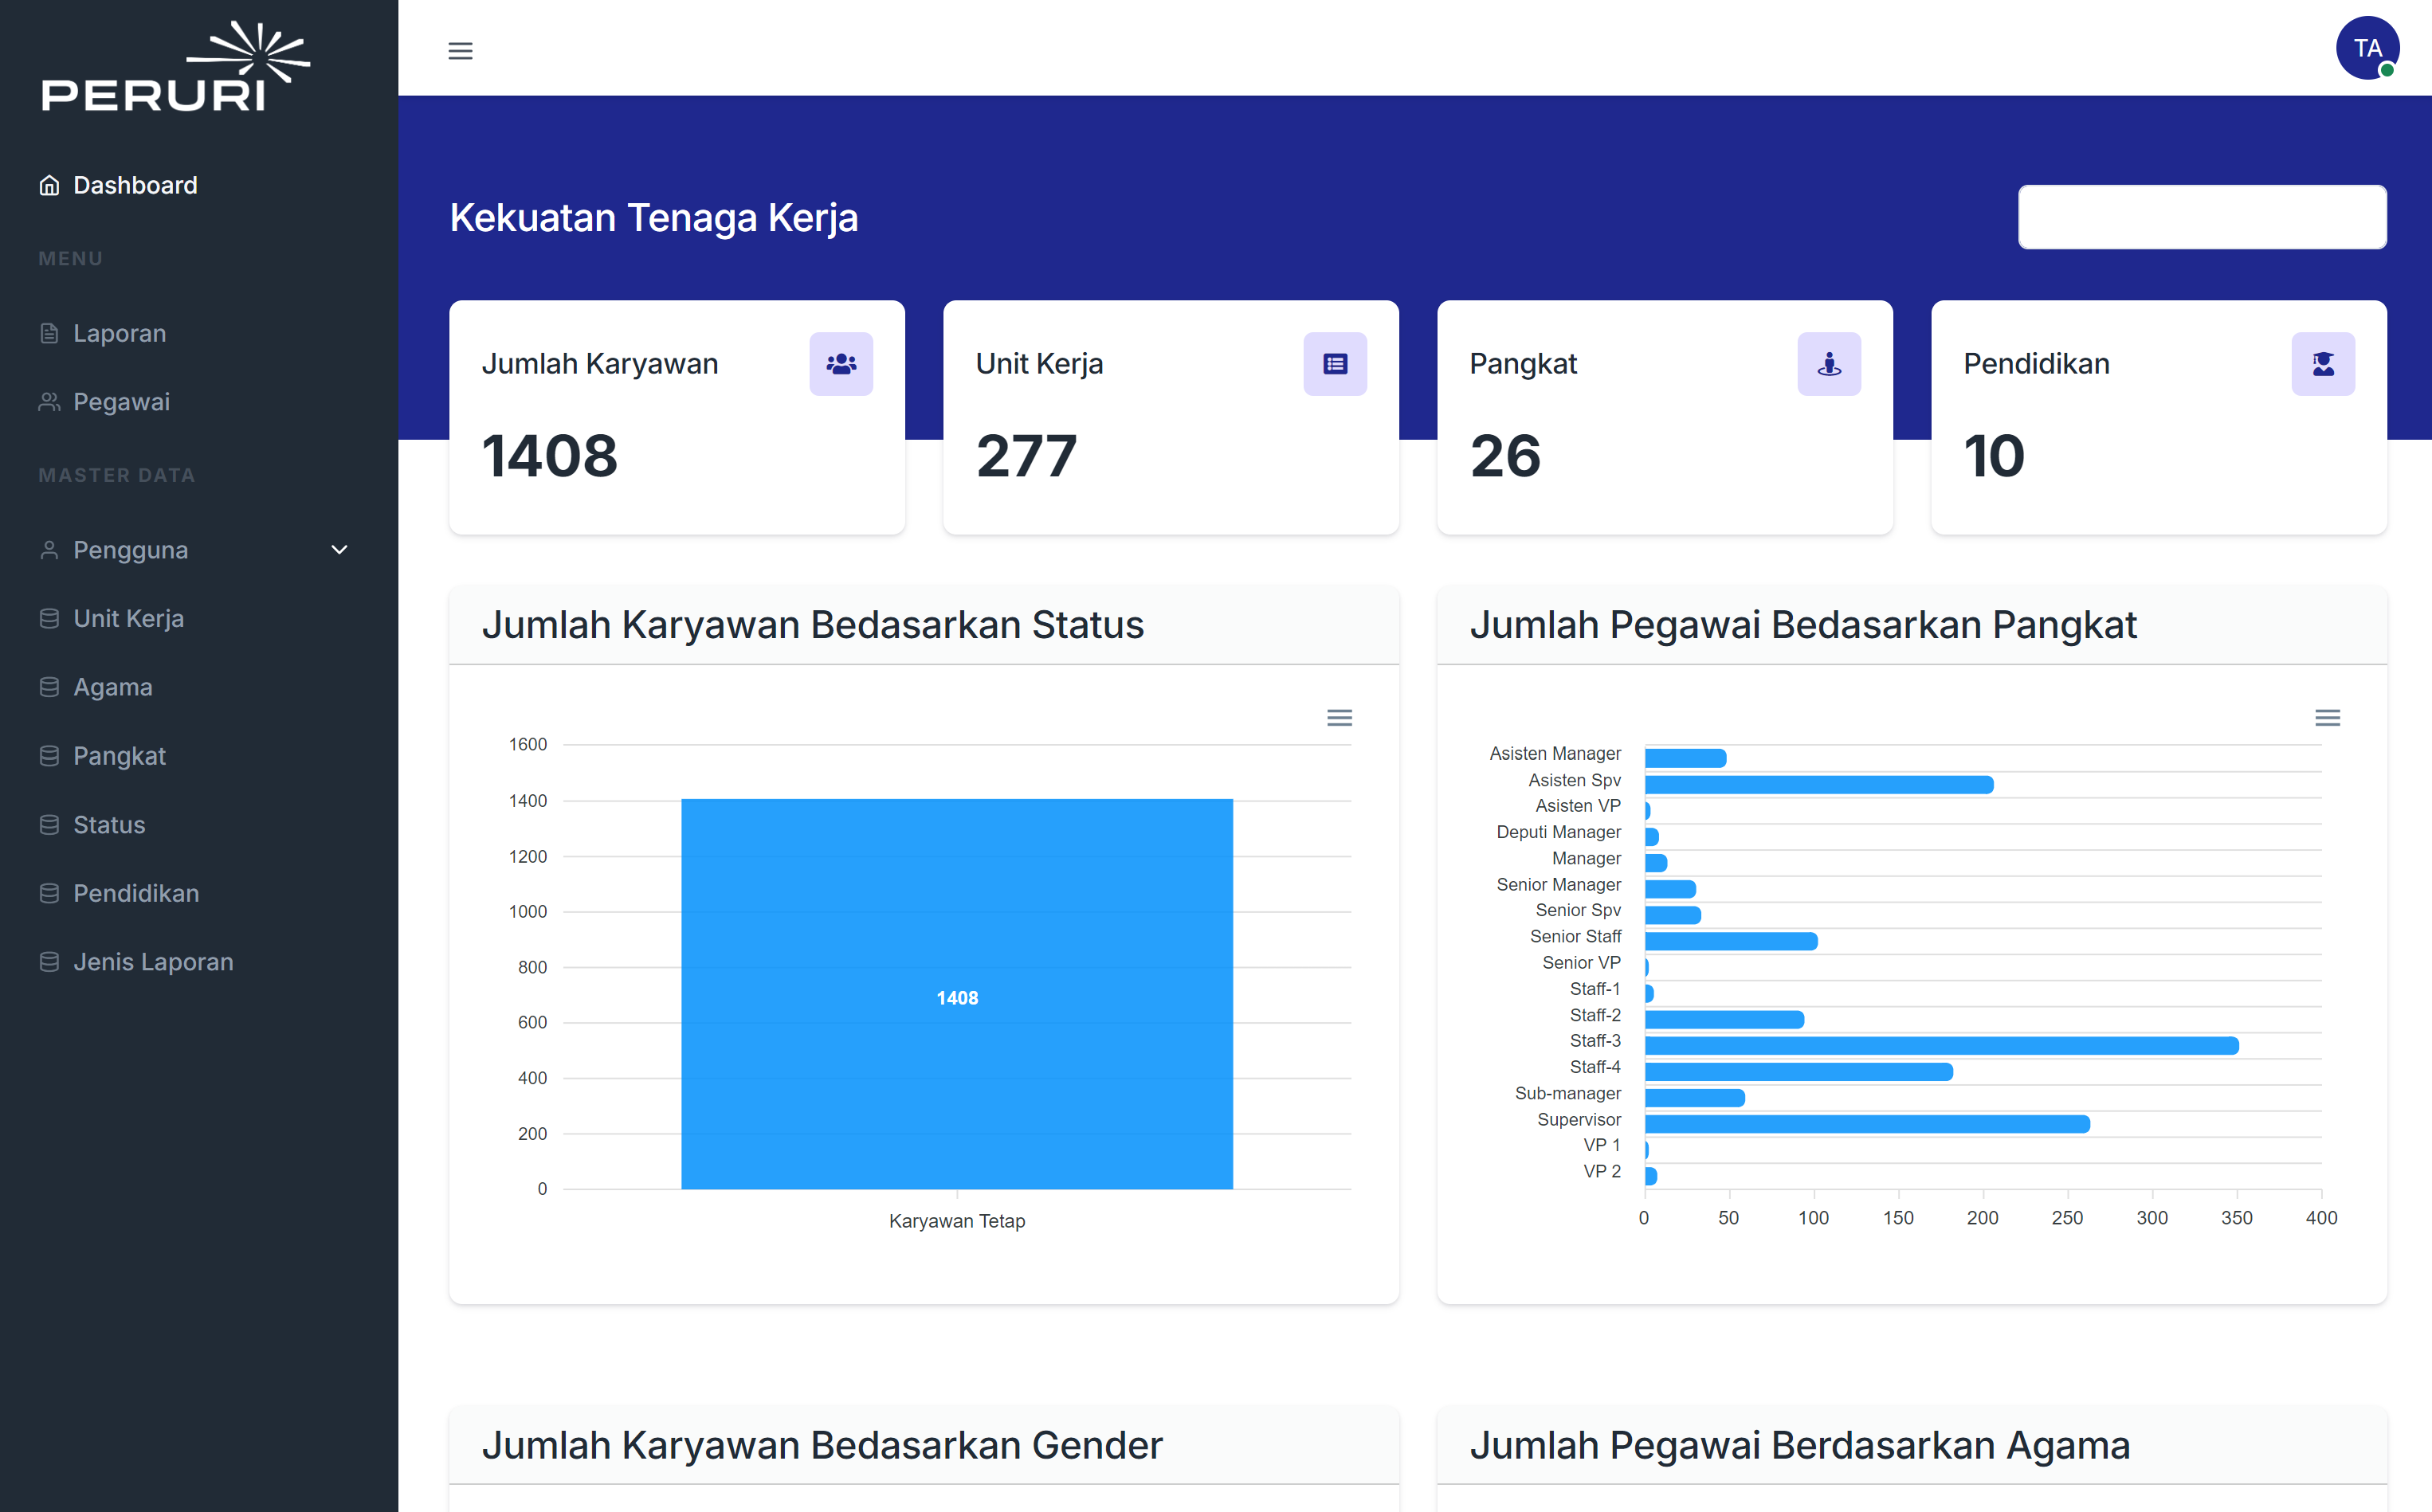Image resolution: width=2432 pixels, height=1512 pixels.
Task: Open the Pangkat master data link
Action: click(119, 756)
